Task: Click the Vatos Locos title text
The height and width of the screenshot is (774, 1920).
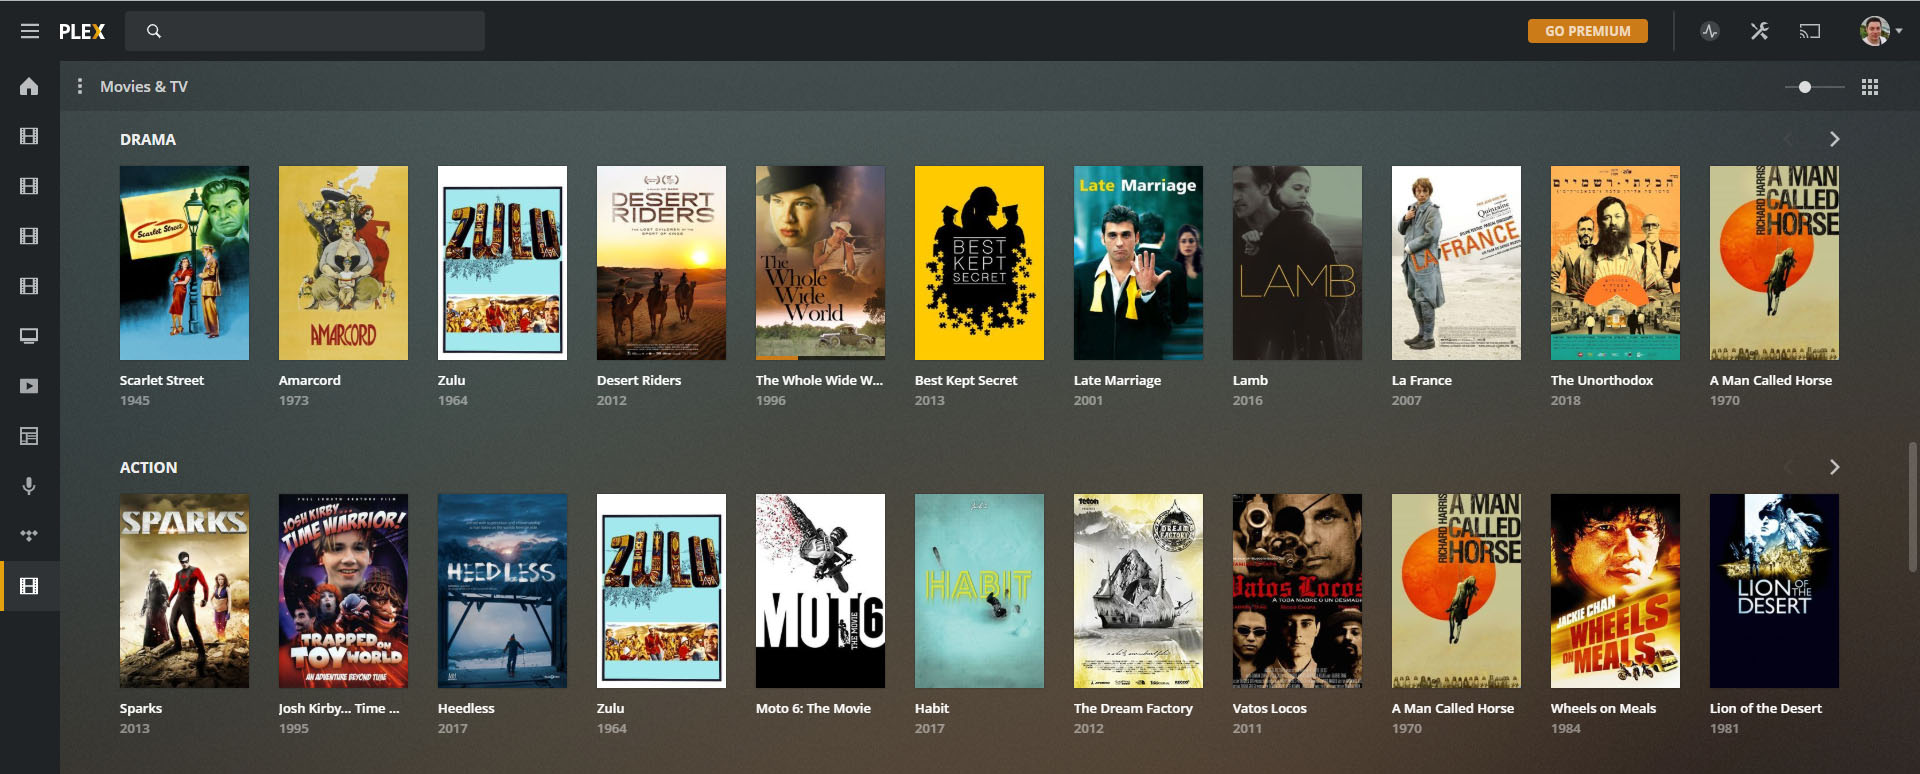Action: (x=1270, y=708)
